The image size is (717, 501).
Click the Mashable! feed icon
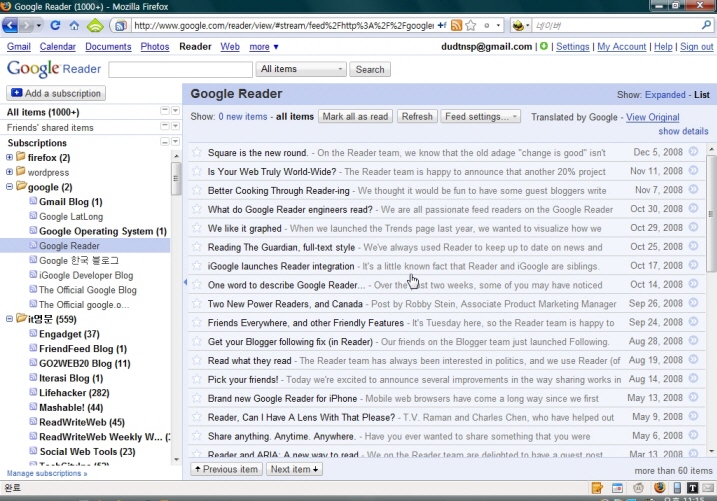(33, 406)
